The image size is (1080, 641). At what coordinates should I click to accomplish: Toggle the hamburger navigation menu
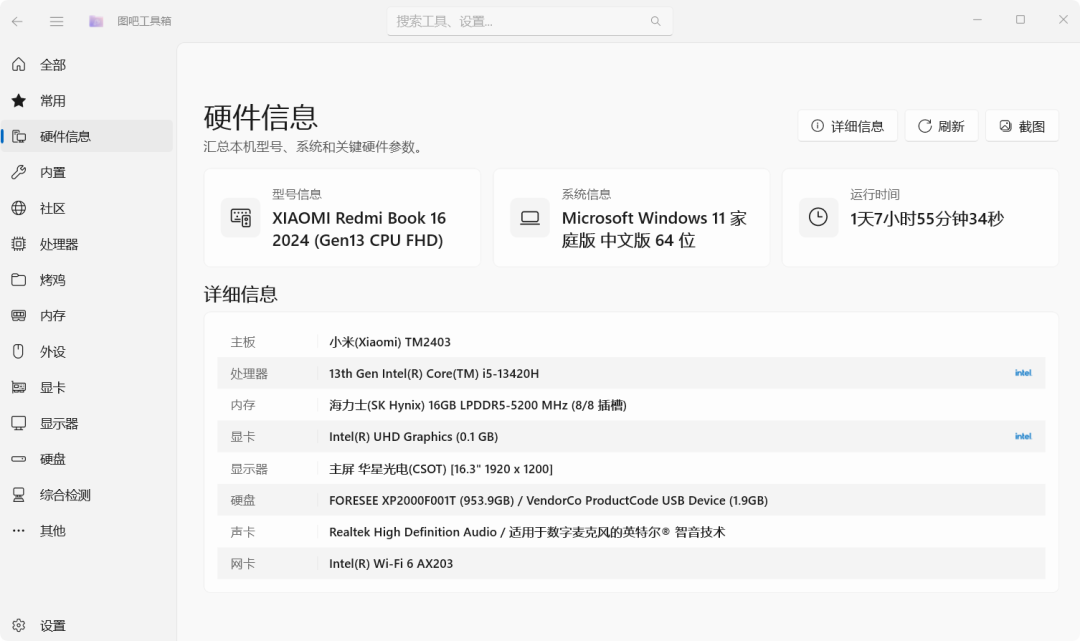[x=56, y=21]
